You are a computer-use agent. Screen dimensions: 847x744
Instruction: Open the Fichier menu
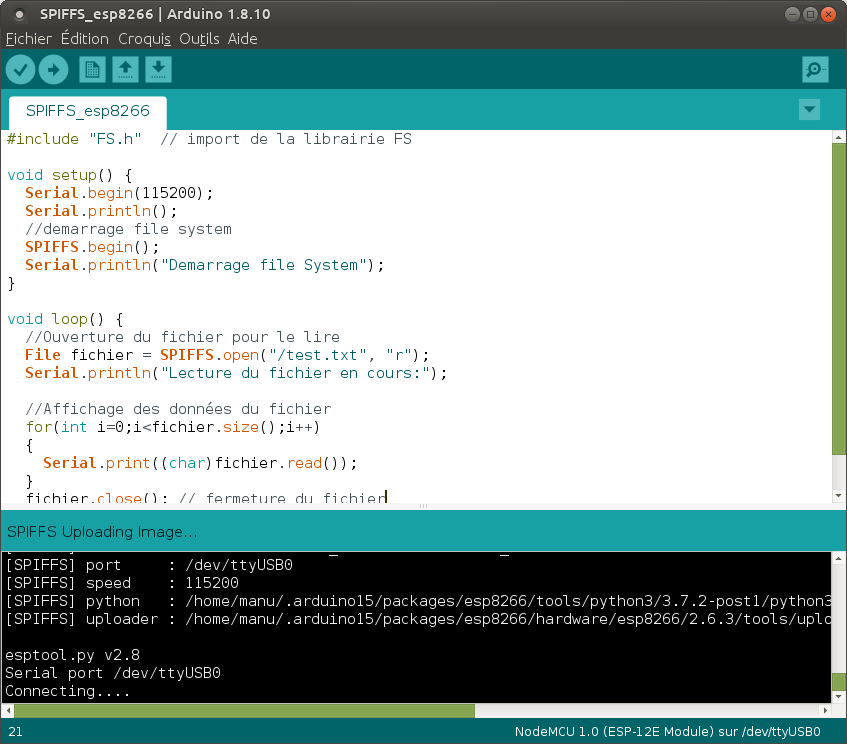[x=28, y=39]
